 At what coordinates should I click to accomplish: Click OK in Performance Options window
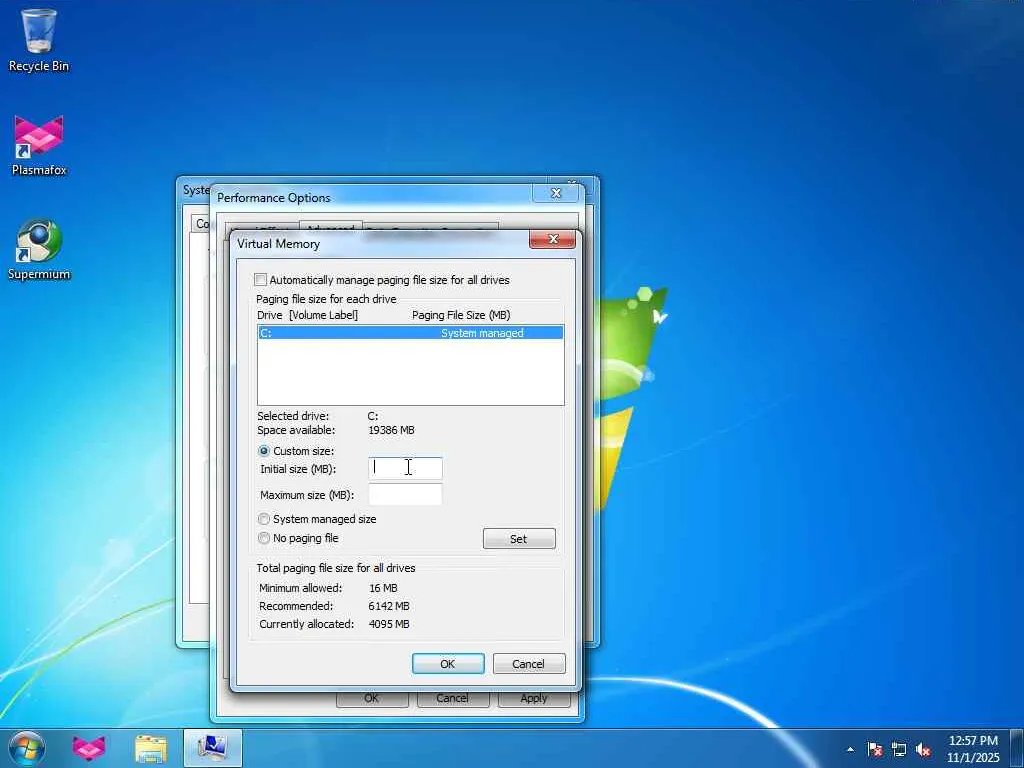tap(372, 698)
